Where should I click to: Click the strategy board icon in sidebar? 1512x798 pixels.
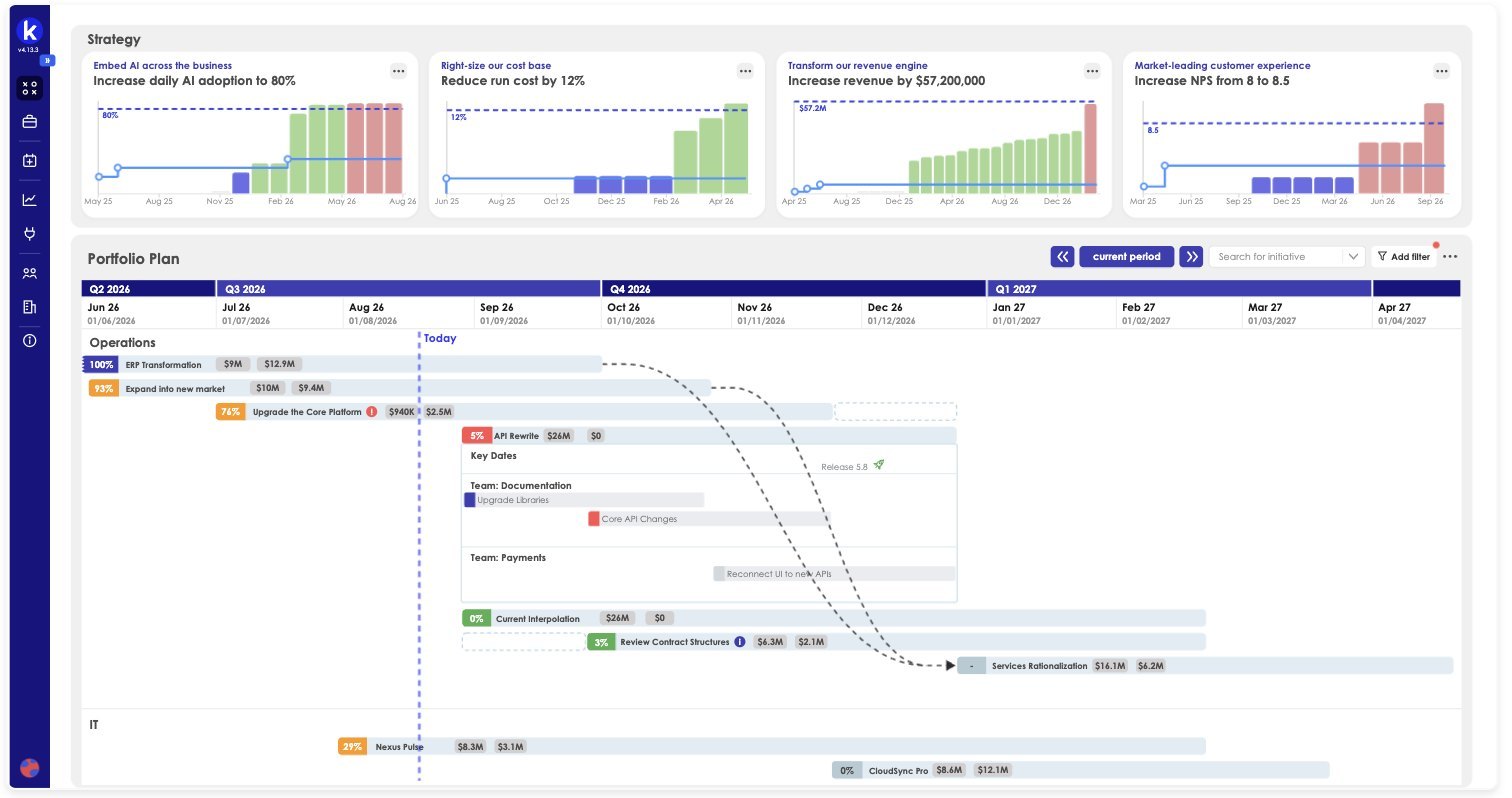[x=30, y=88]
